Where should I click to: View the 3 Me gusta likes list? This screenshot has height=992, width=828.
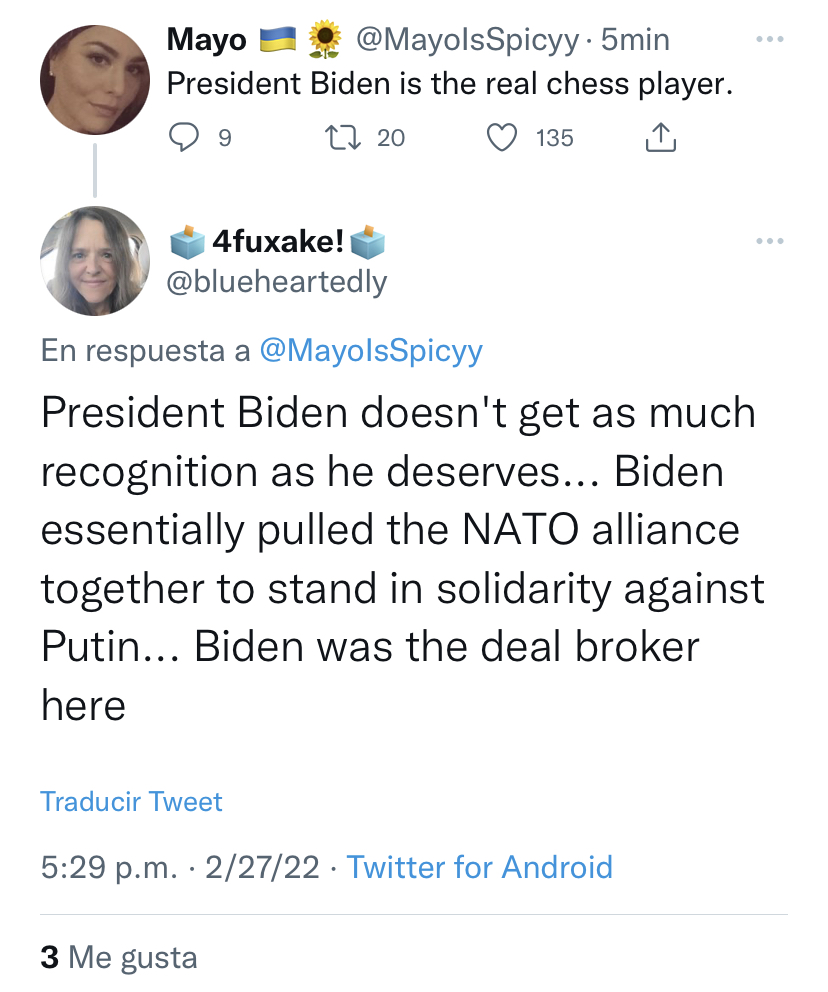pos(119,957)
